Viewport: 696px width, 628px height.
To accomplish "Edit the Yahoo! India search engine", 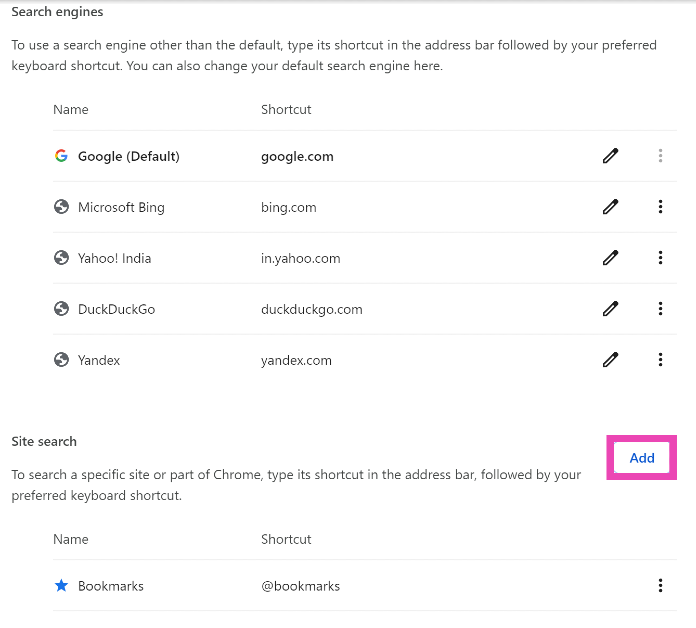I will pyautogui.click(x=610, y=258).
